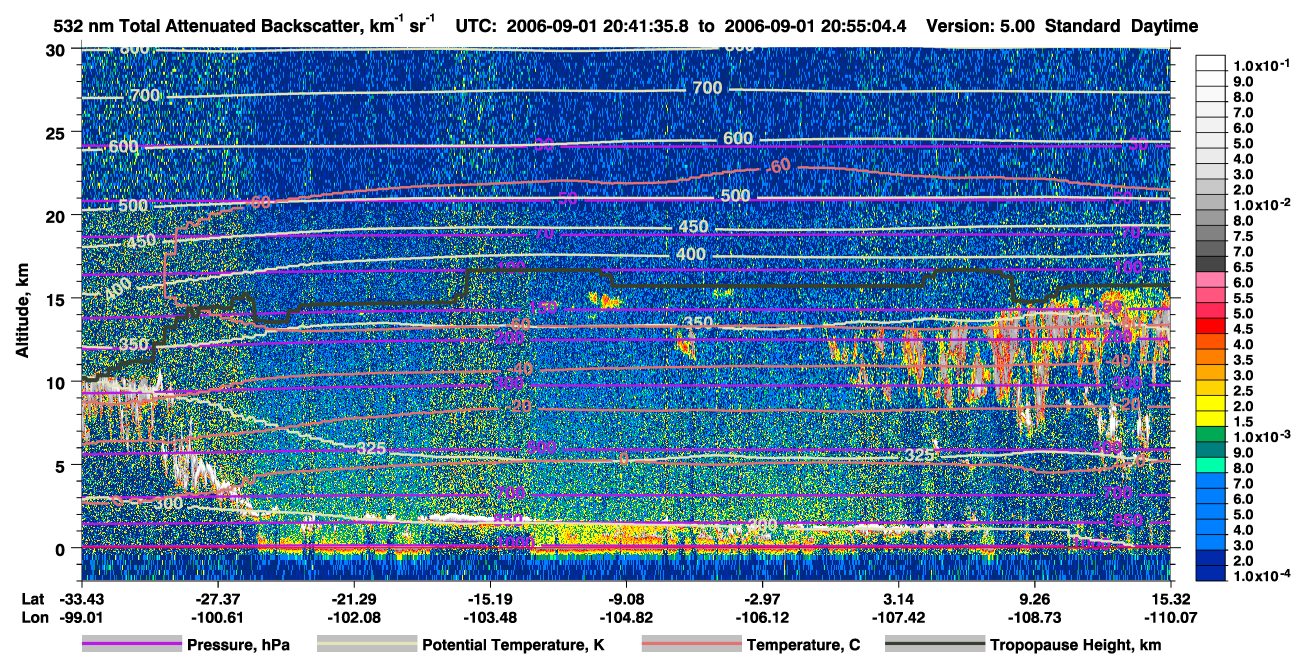This screenshot has height=667, width=1300.
Task: Click the latitude value '-2.97'
Action: 763,597
